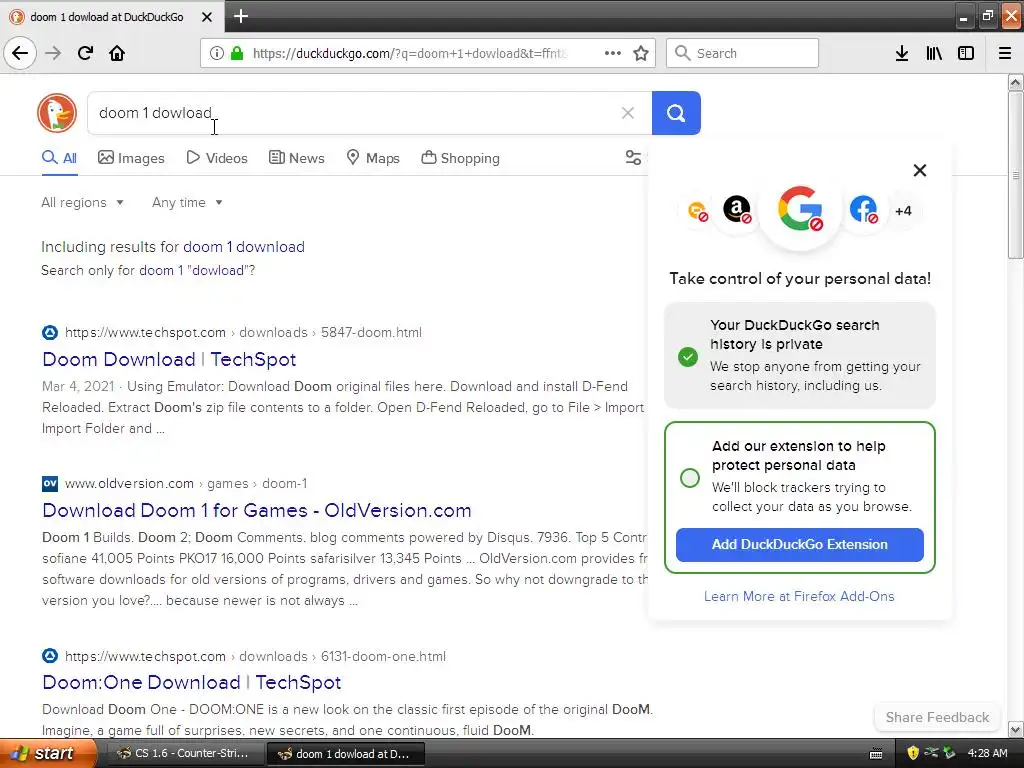Open the Firefox hamburger menu
The width and height of the screenshot is (1024, 768).
coord(1005,53)
